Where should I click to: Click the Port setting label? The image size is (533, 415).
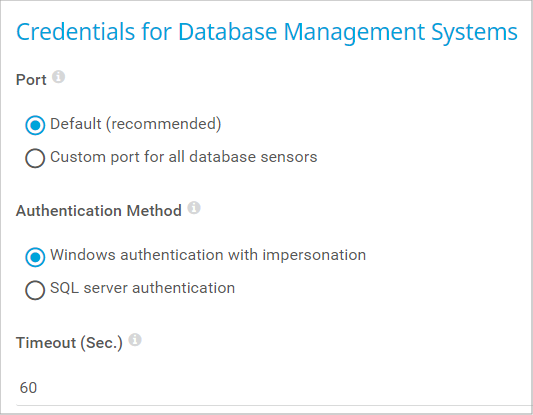click(31, 80)
